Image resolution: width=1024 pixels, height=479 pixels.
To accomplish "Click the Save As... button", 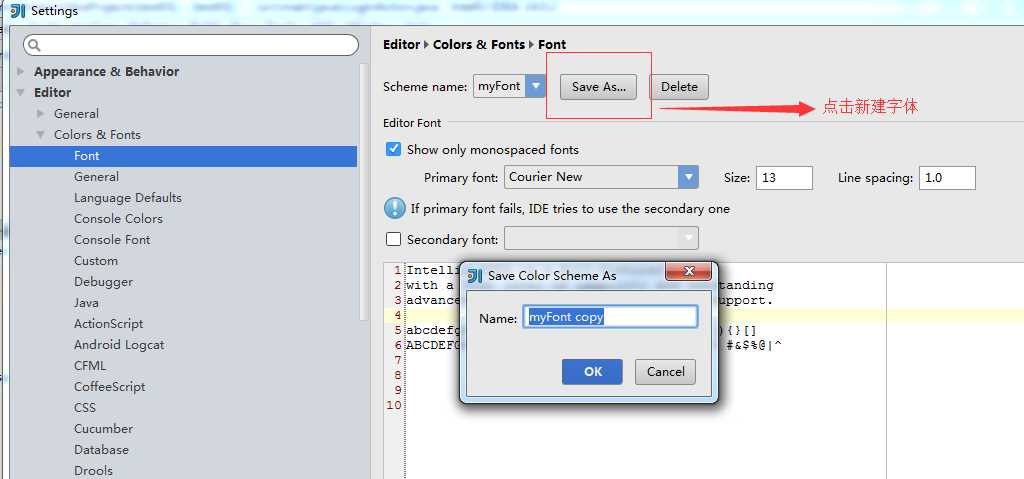I will (x=599, y=86).
